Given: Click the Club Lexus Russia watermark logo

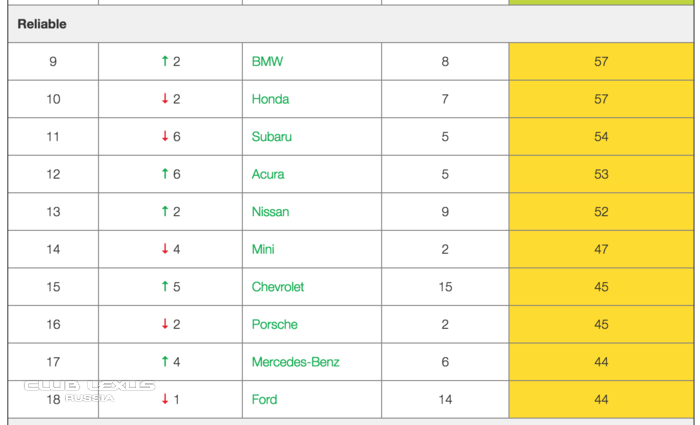Looking at the screenshot, I should [x=89, y=390].
